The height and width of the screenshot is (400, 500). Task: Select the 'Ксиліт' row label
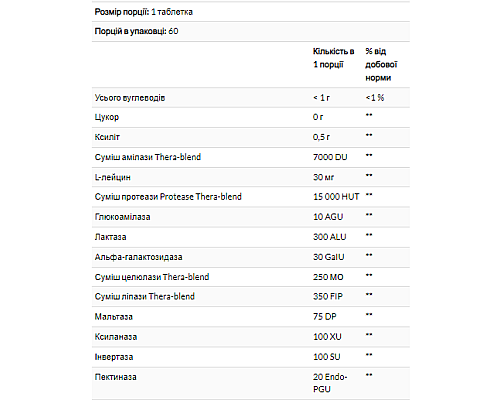pos(107,137)
